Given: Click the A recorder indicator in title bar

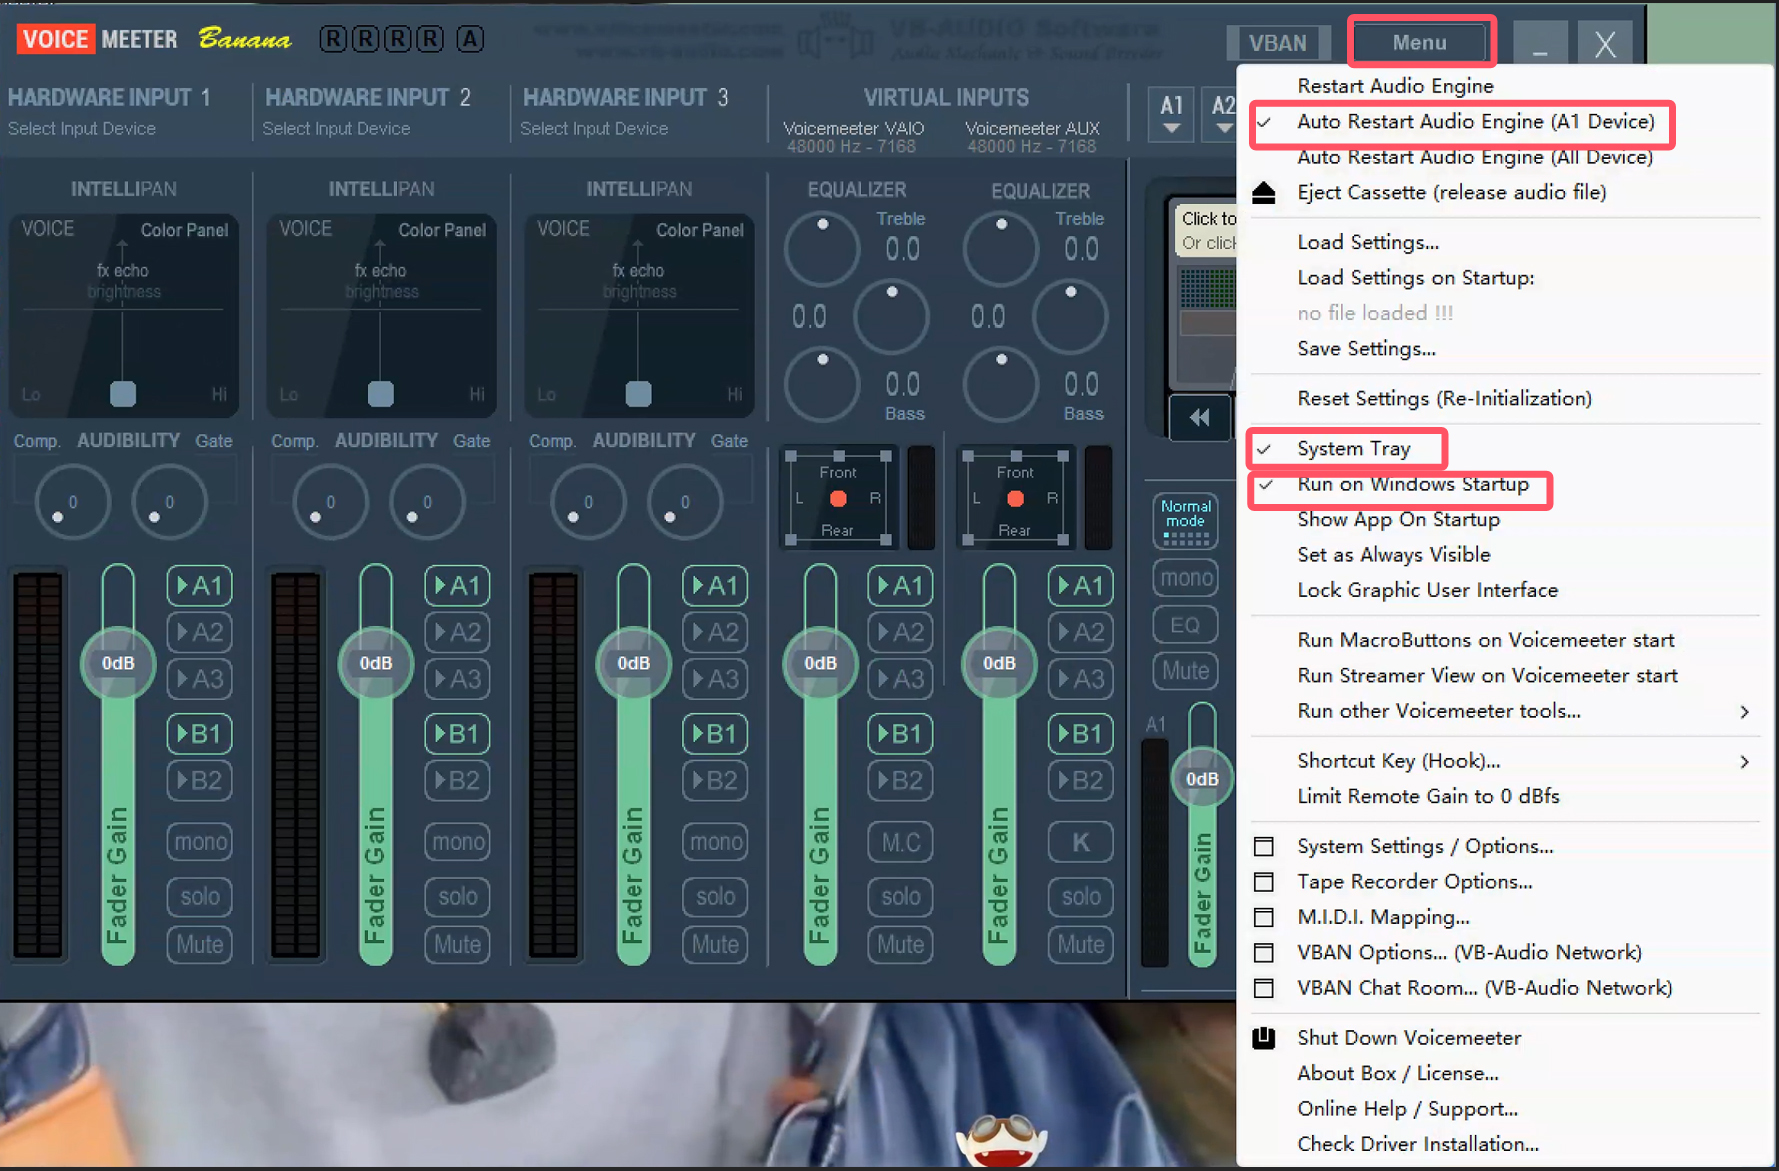Looking at the screenshot, I should [x=470, y=39].
